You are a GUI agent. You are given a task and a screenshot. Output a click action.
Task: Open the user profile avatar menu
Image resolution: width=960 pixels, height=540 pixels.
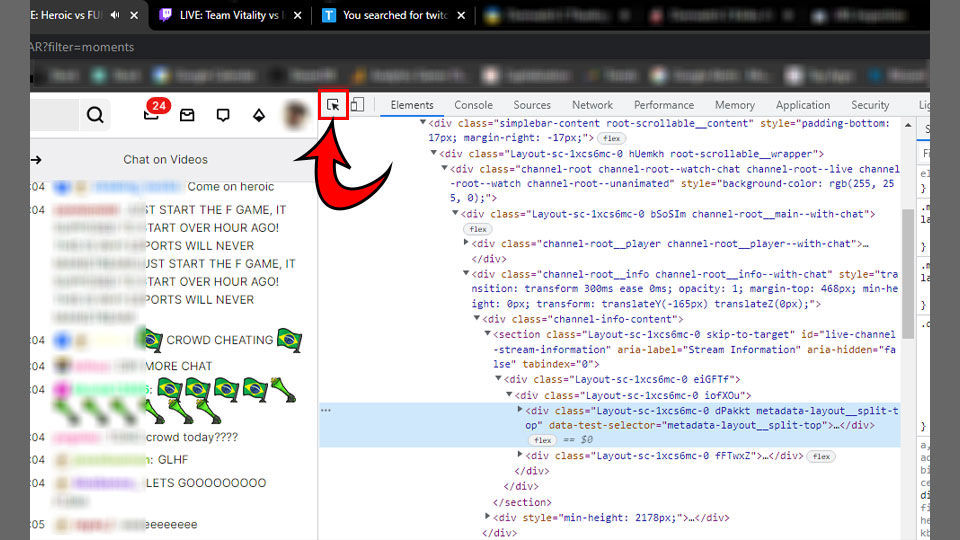point(296,114)
